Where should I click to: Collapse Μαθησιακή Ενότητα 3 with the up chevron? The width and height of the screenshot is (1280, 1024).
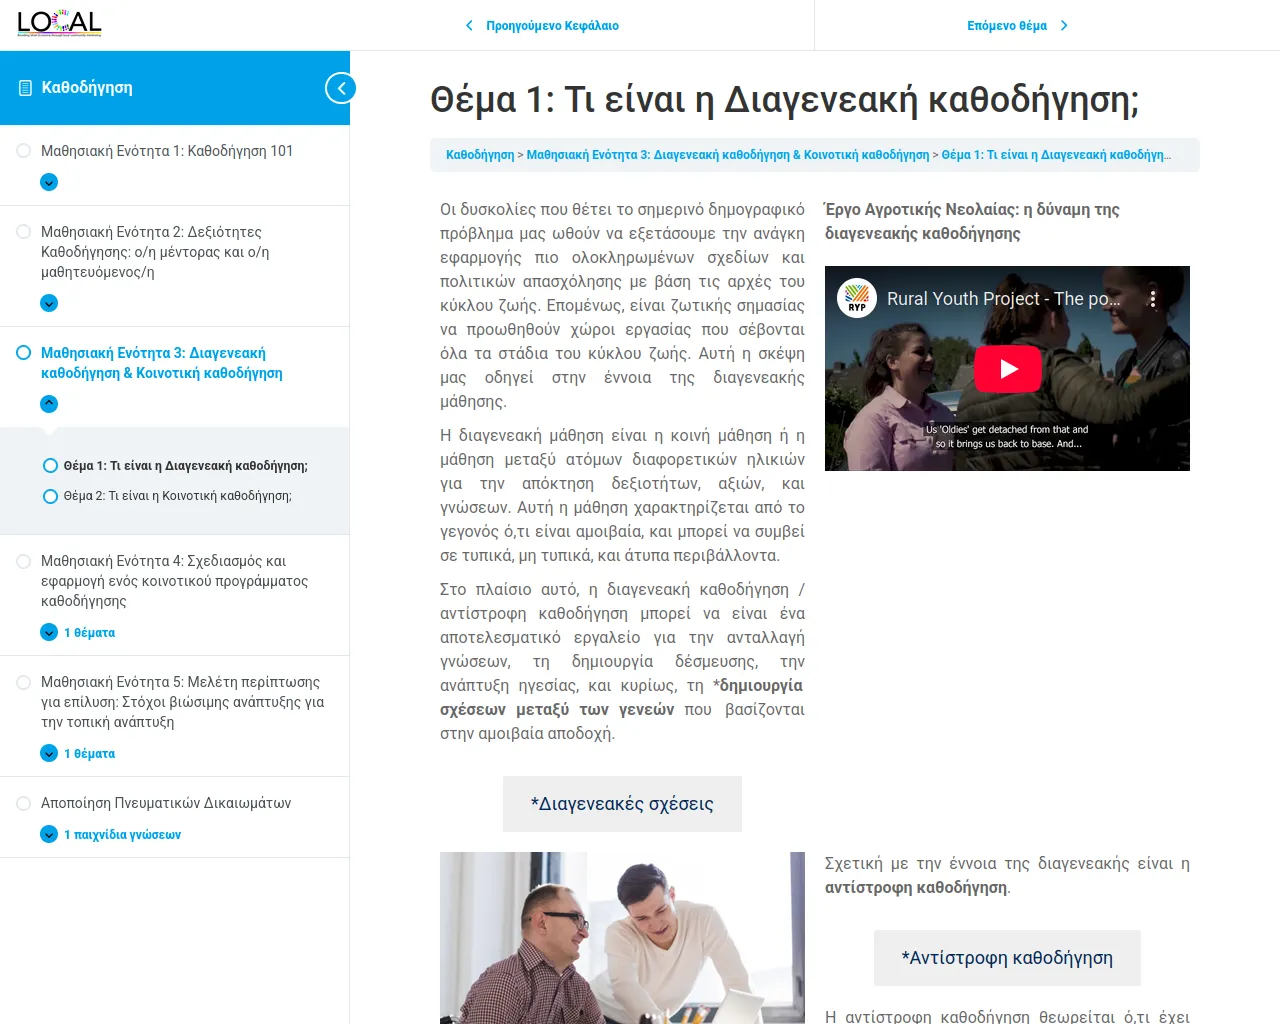point(48,403)
